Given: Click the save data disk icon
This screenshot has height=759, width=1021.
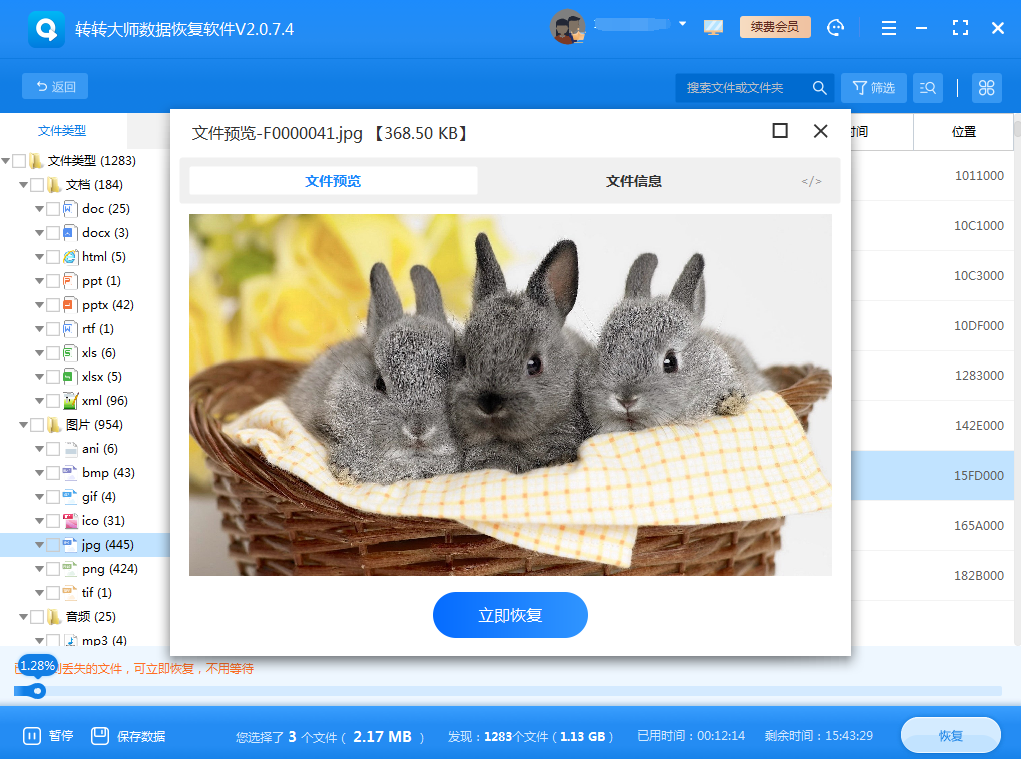Looking at the screenshot, I should tap(100, 736).
